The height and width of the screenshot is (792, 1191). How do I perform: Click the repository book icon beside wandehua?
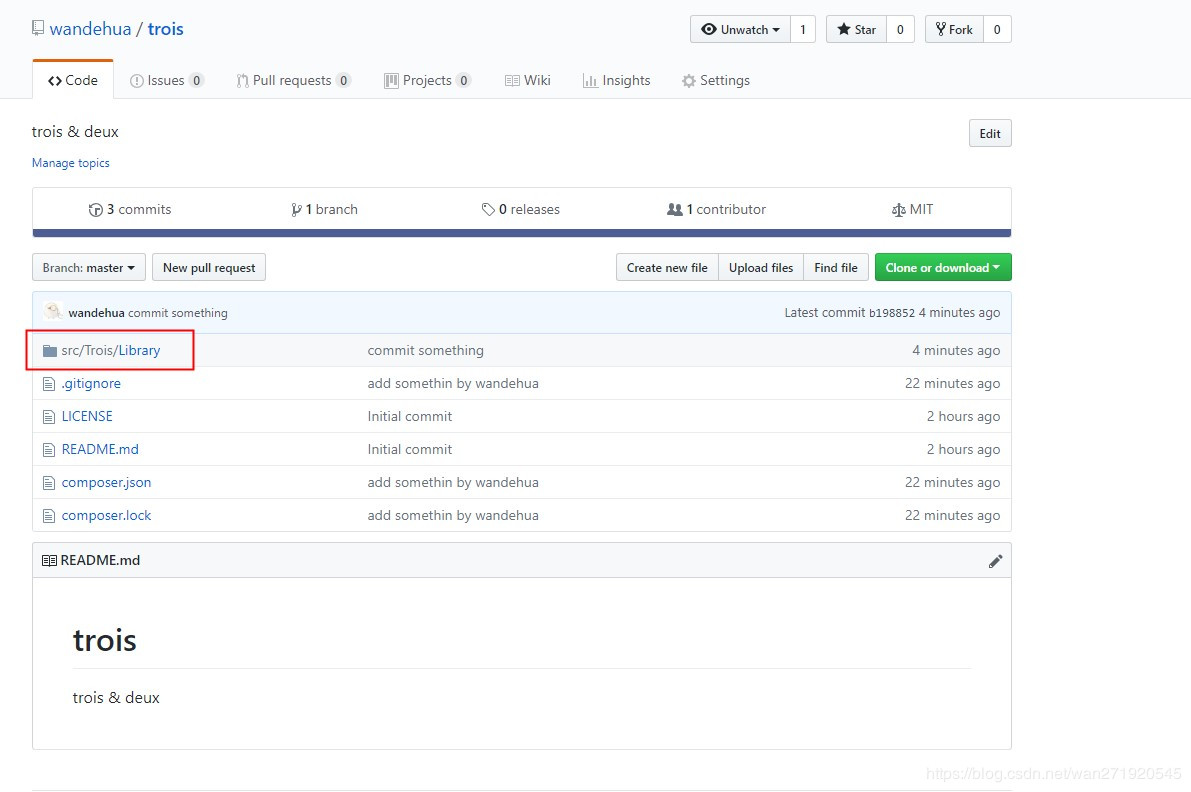38,28
